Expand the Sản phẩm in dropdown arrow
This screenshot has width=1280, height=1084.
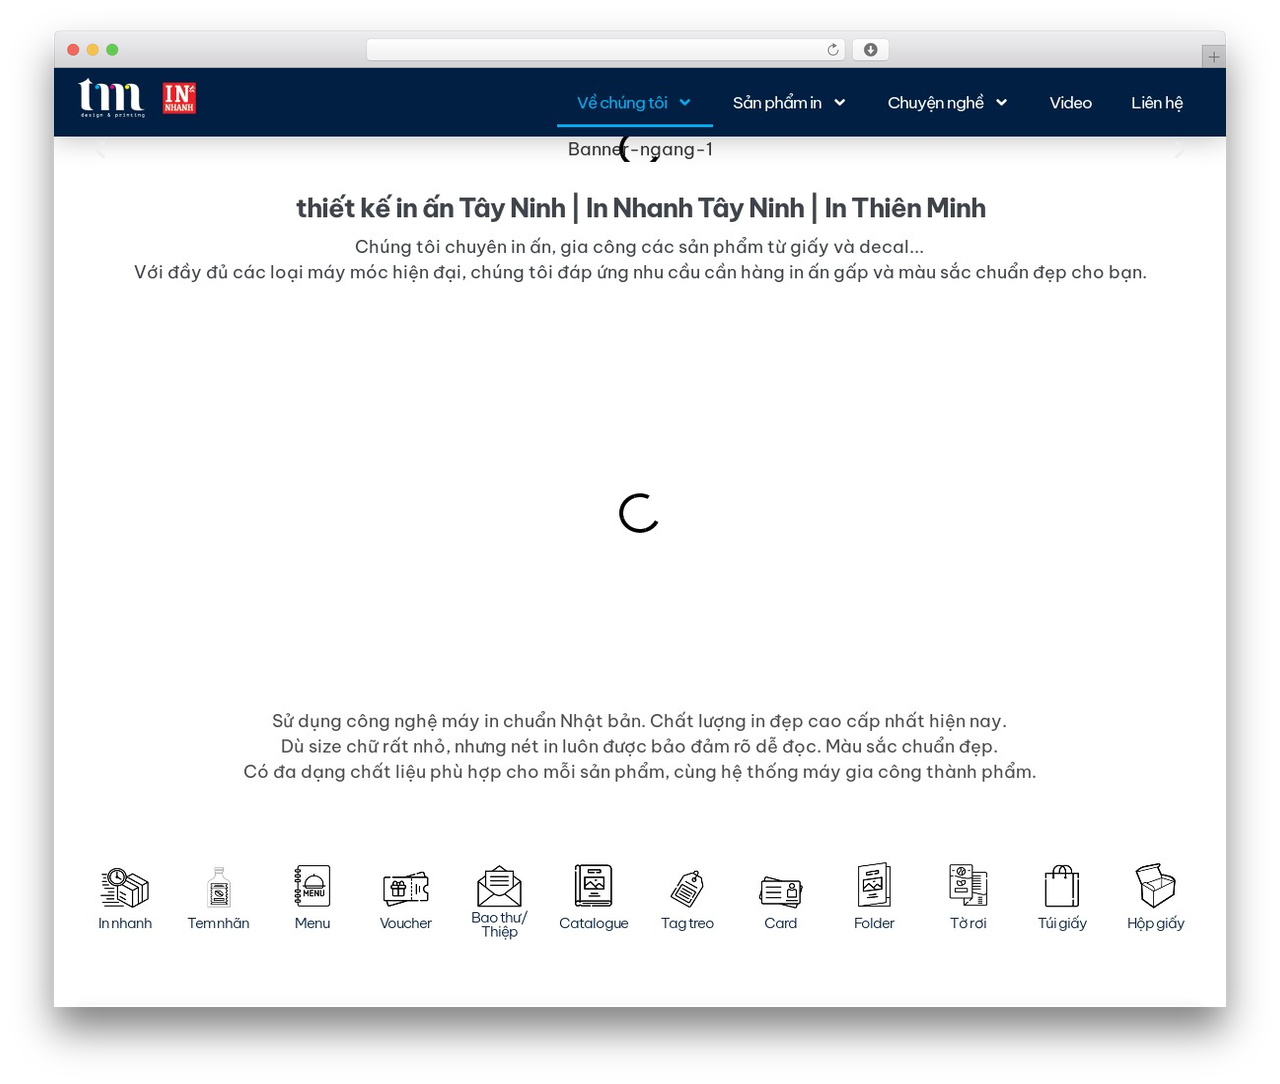click(x=840, y=102)
